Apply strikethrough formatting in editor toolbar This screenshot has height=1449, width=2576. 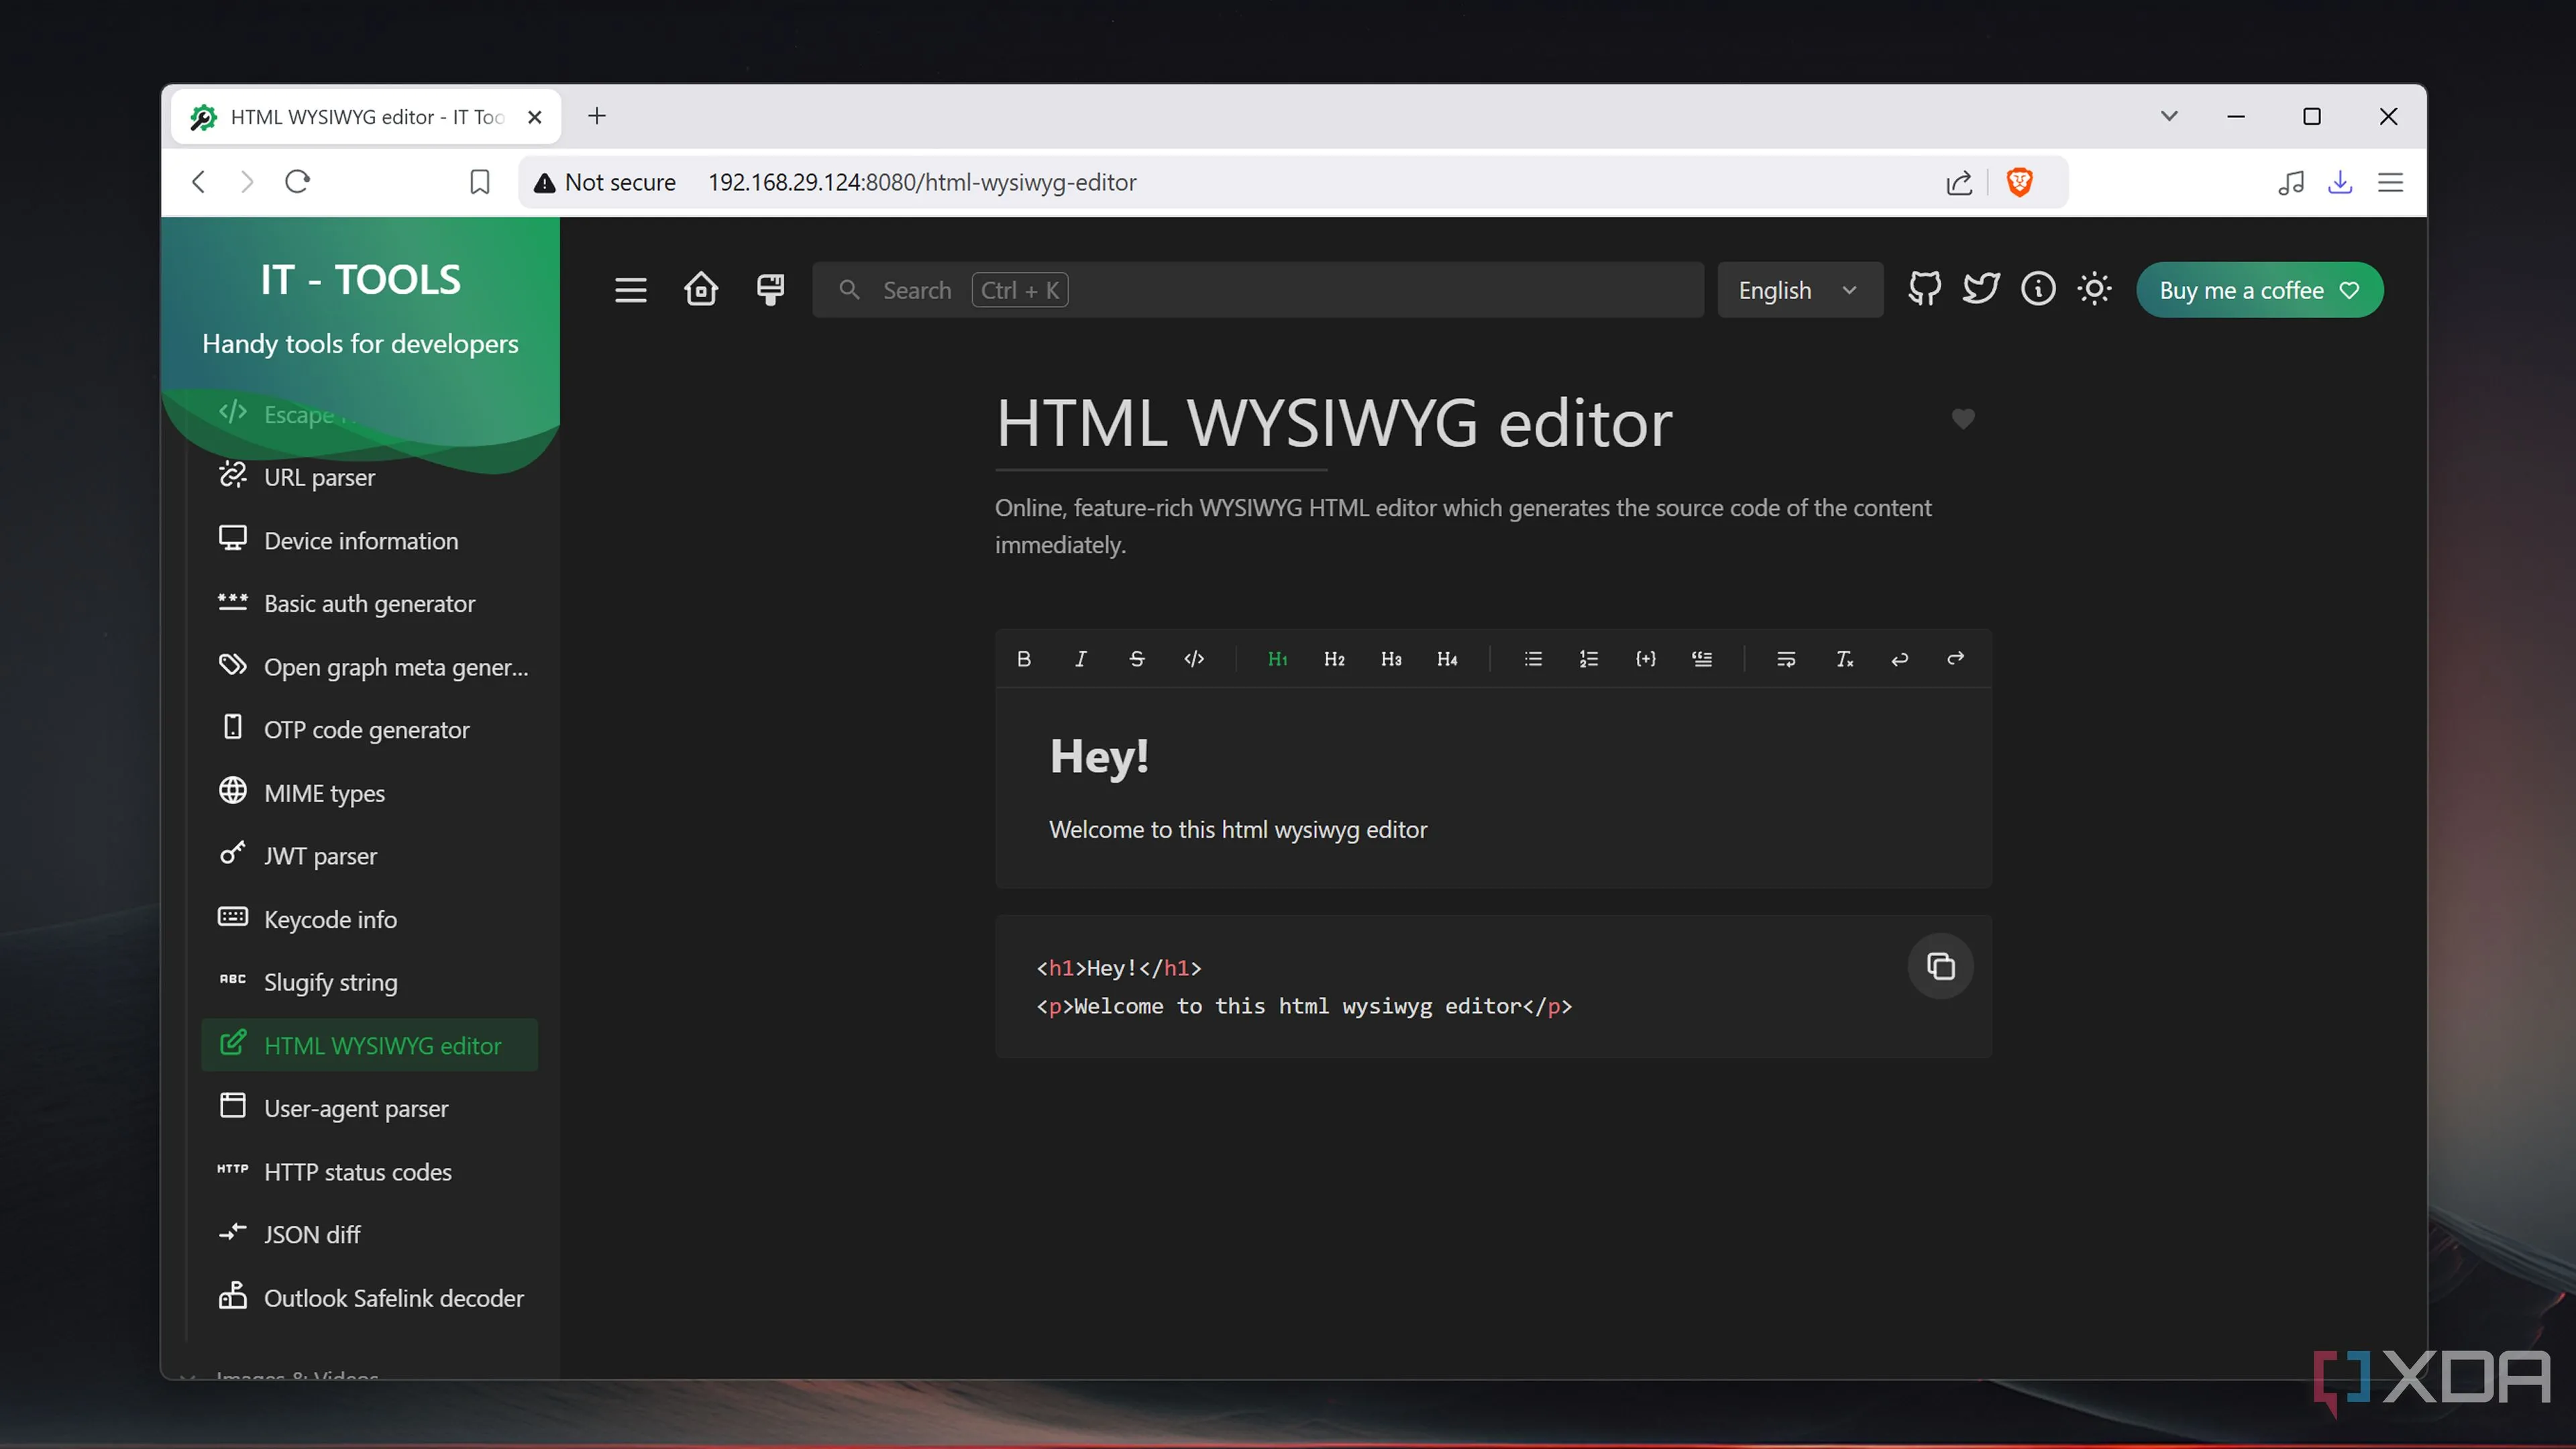click(x=1136, y=659)
